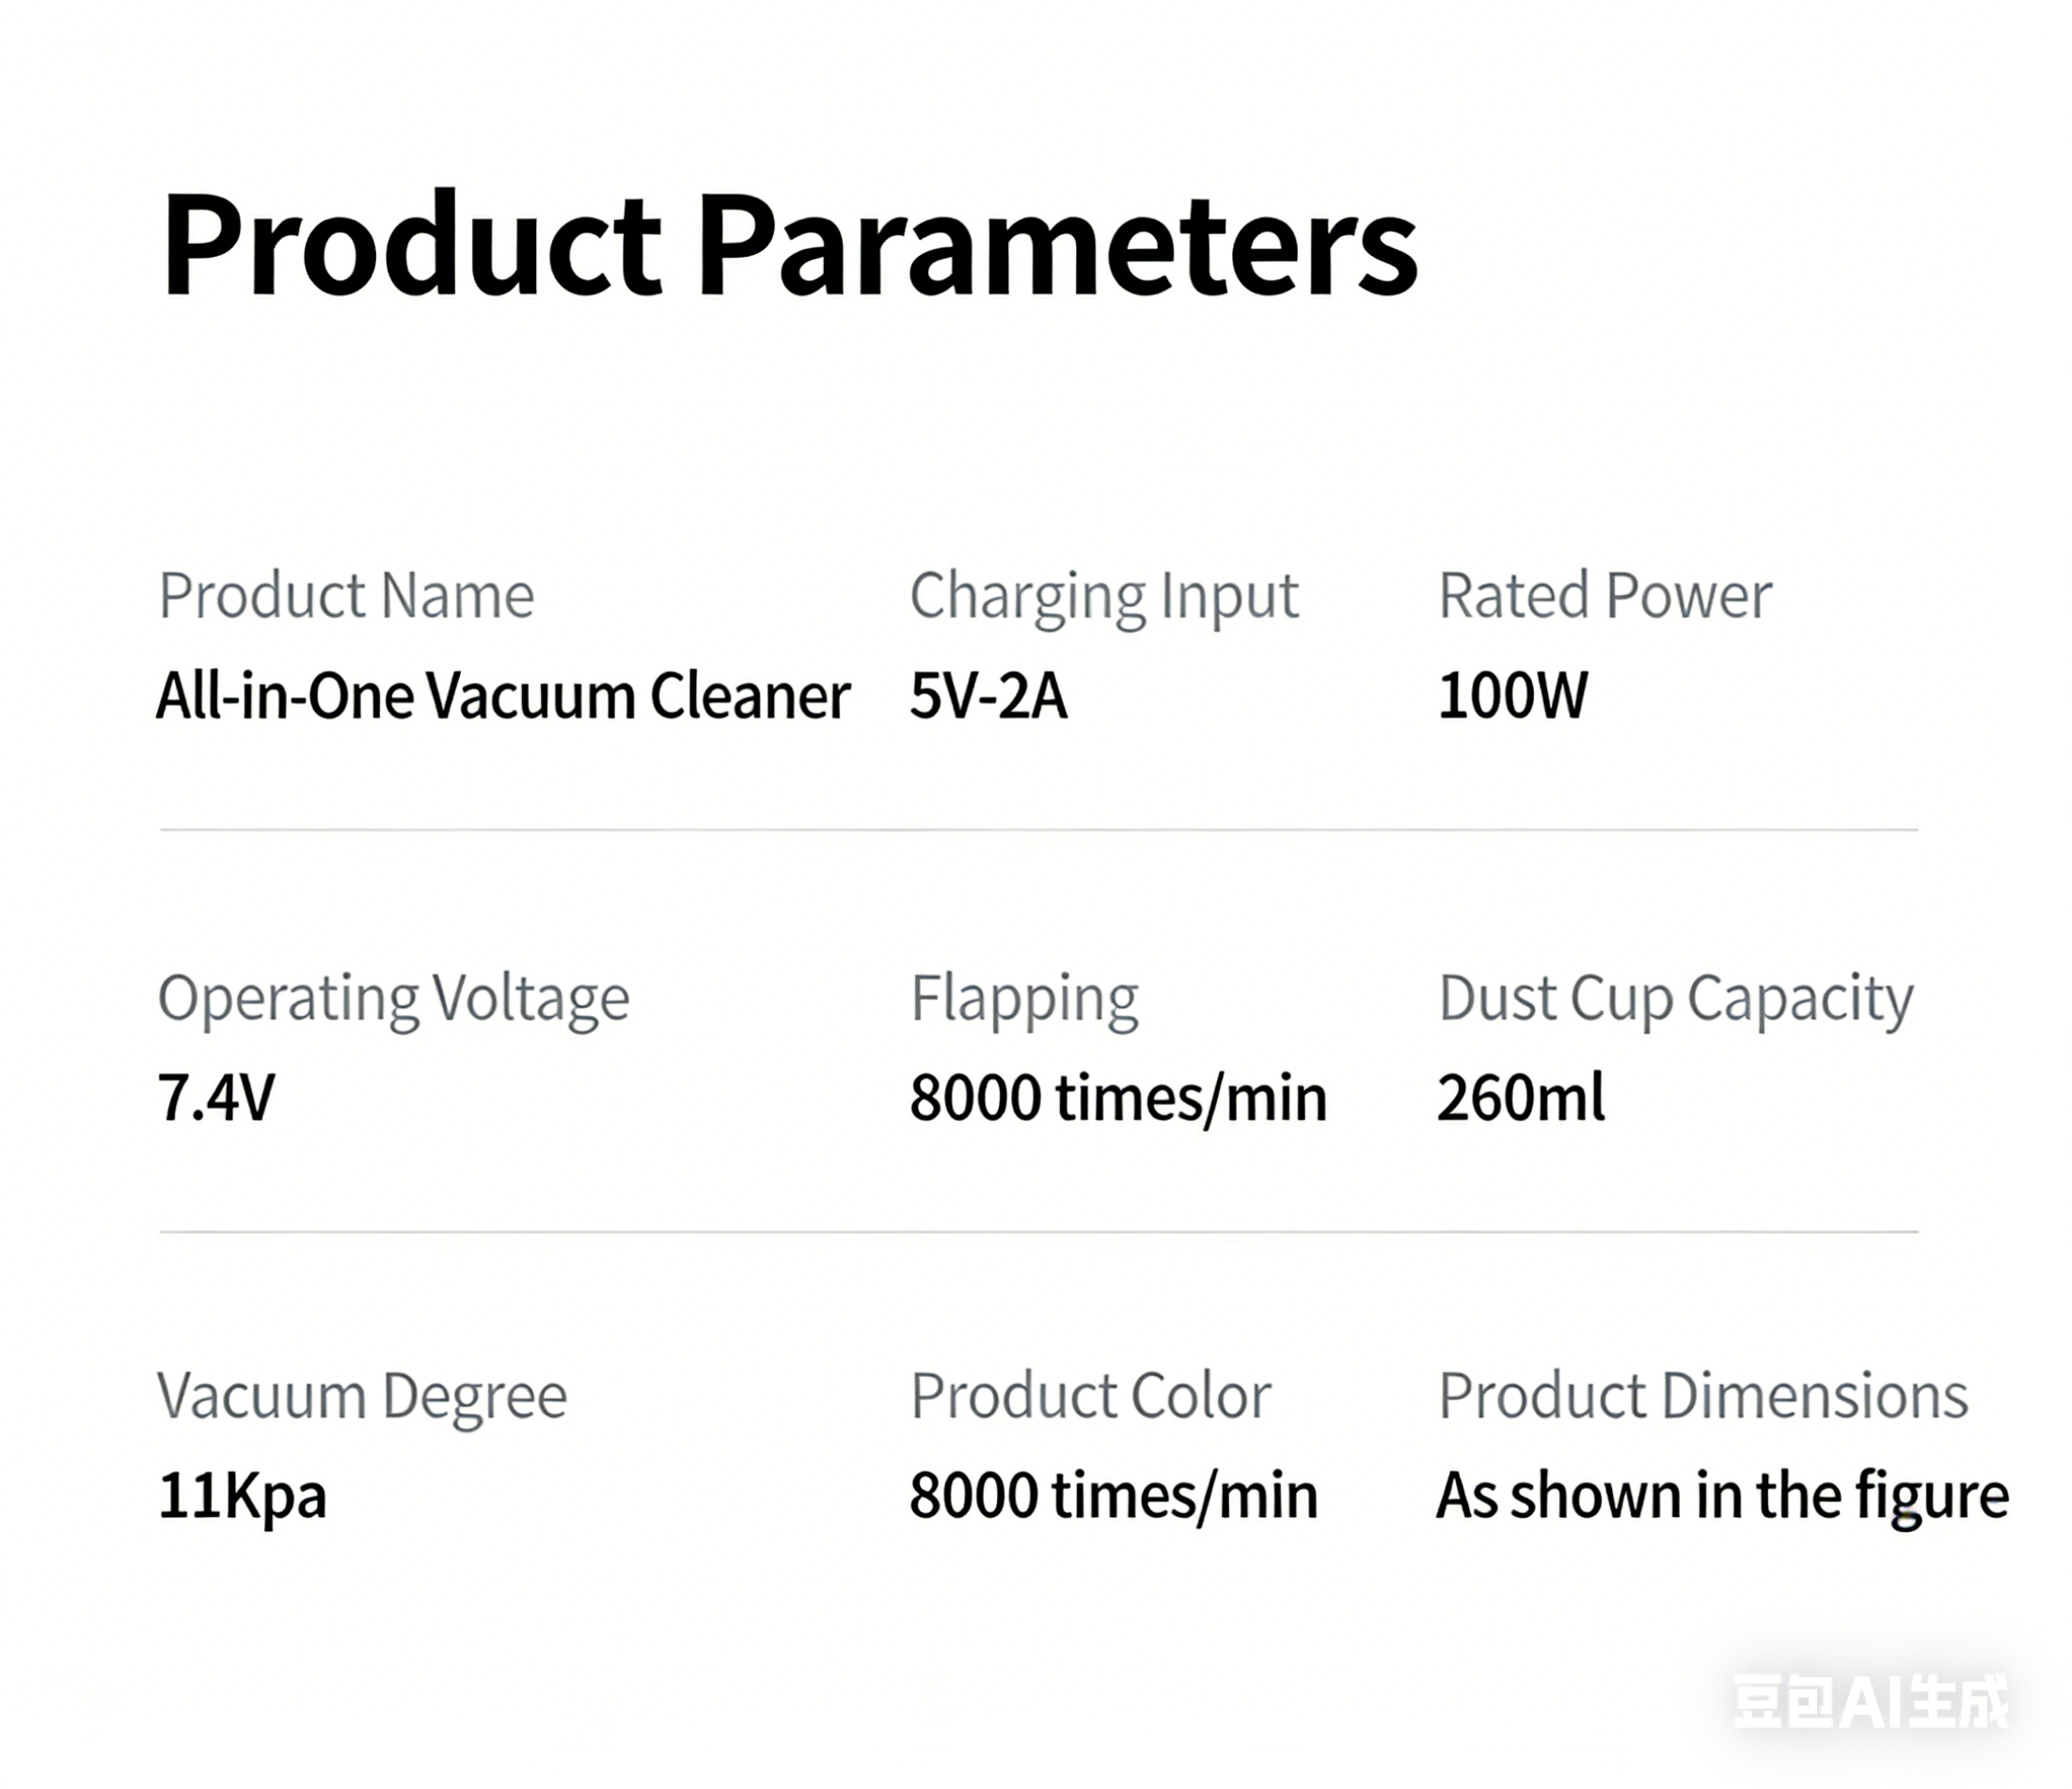Select the 11Kpa value

tap(242, 1496)
